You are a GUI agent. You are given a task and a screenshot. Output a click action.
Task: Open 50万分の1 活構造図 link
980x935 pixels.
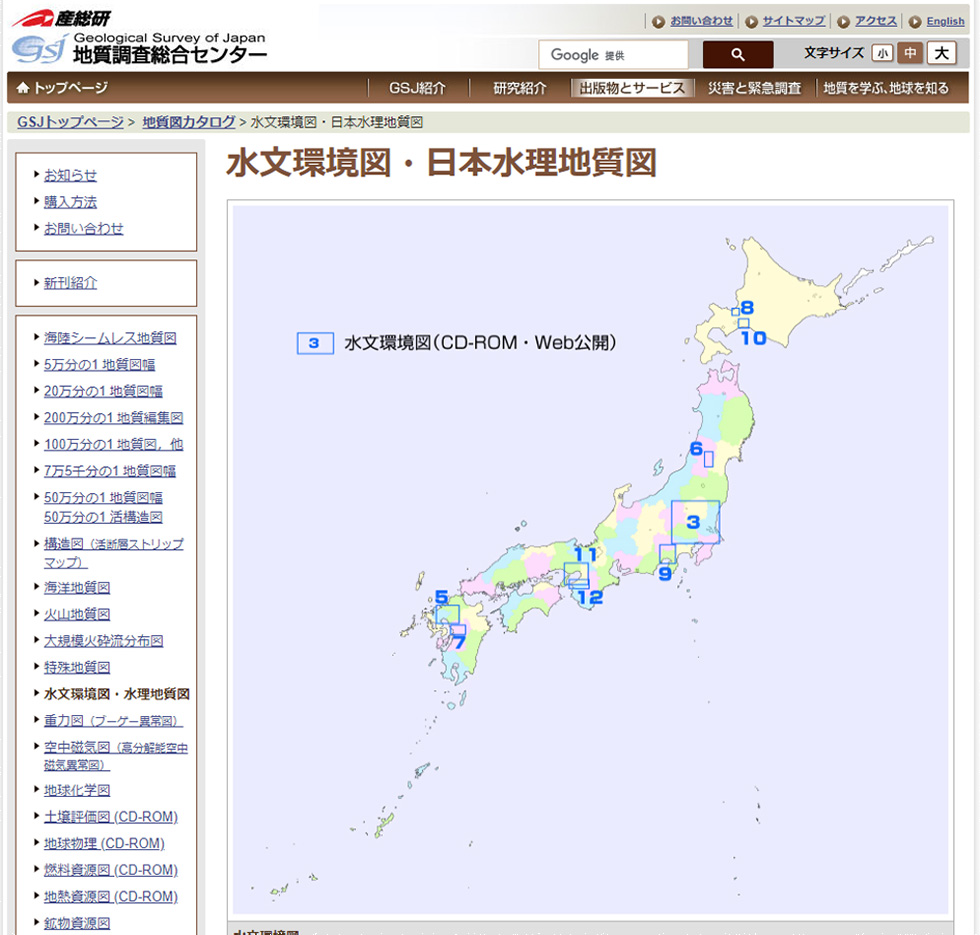103,517
